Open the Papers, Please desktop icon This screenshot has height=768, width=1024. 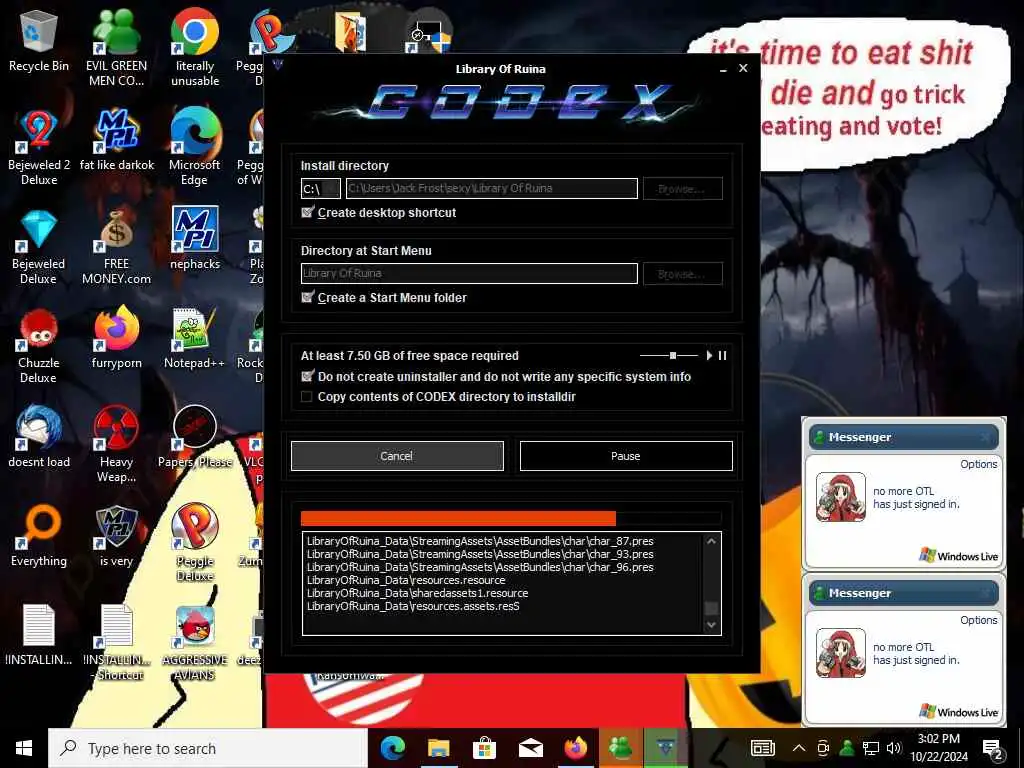click(x=195, y=436)
